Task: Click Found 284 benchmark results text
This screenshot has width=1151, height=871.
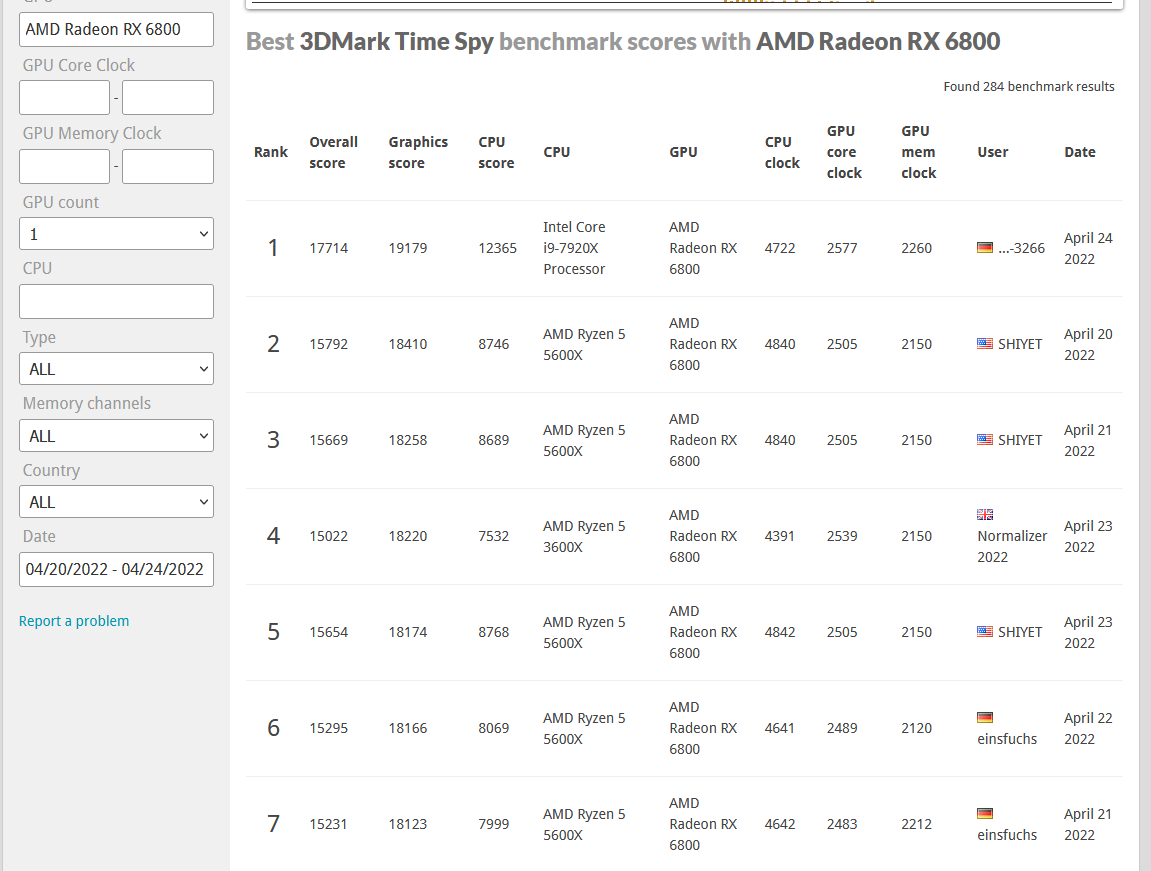Action: click(x=1028, y=87)
